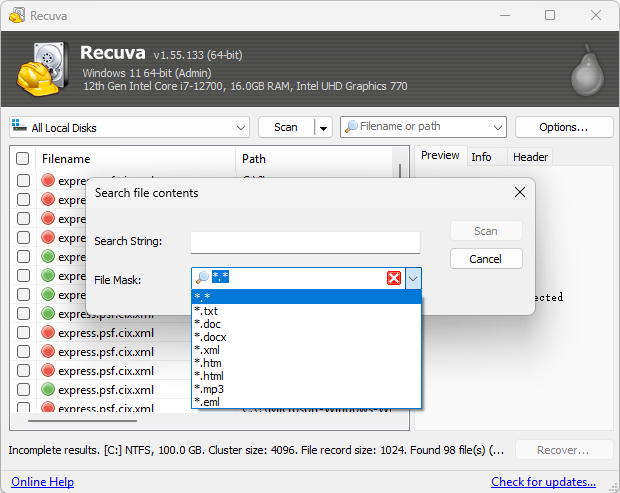620x493 pixels.
Task: Check the first file row checkbox
Action: point(23,181)
